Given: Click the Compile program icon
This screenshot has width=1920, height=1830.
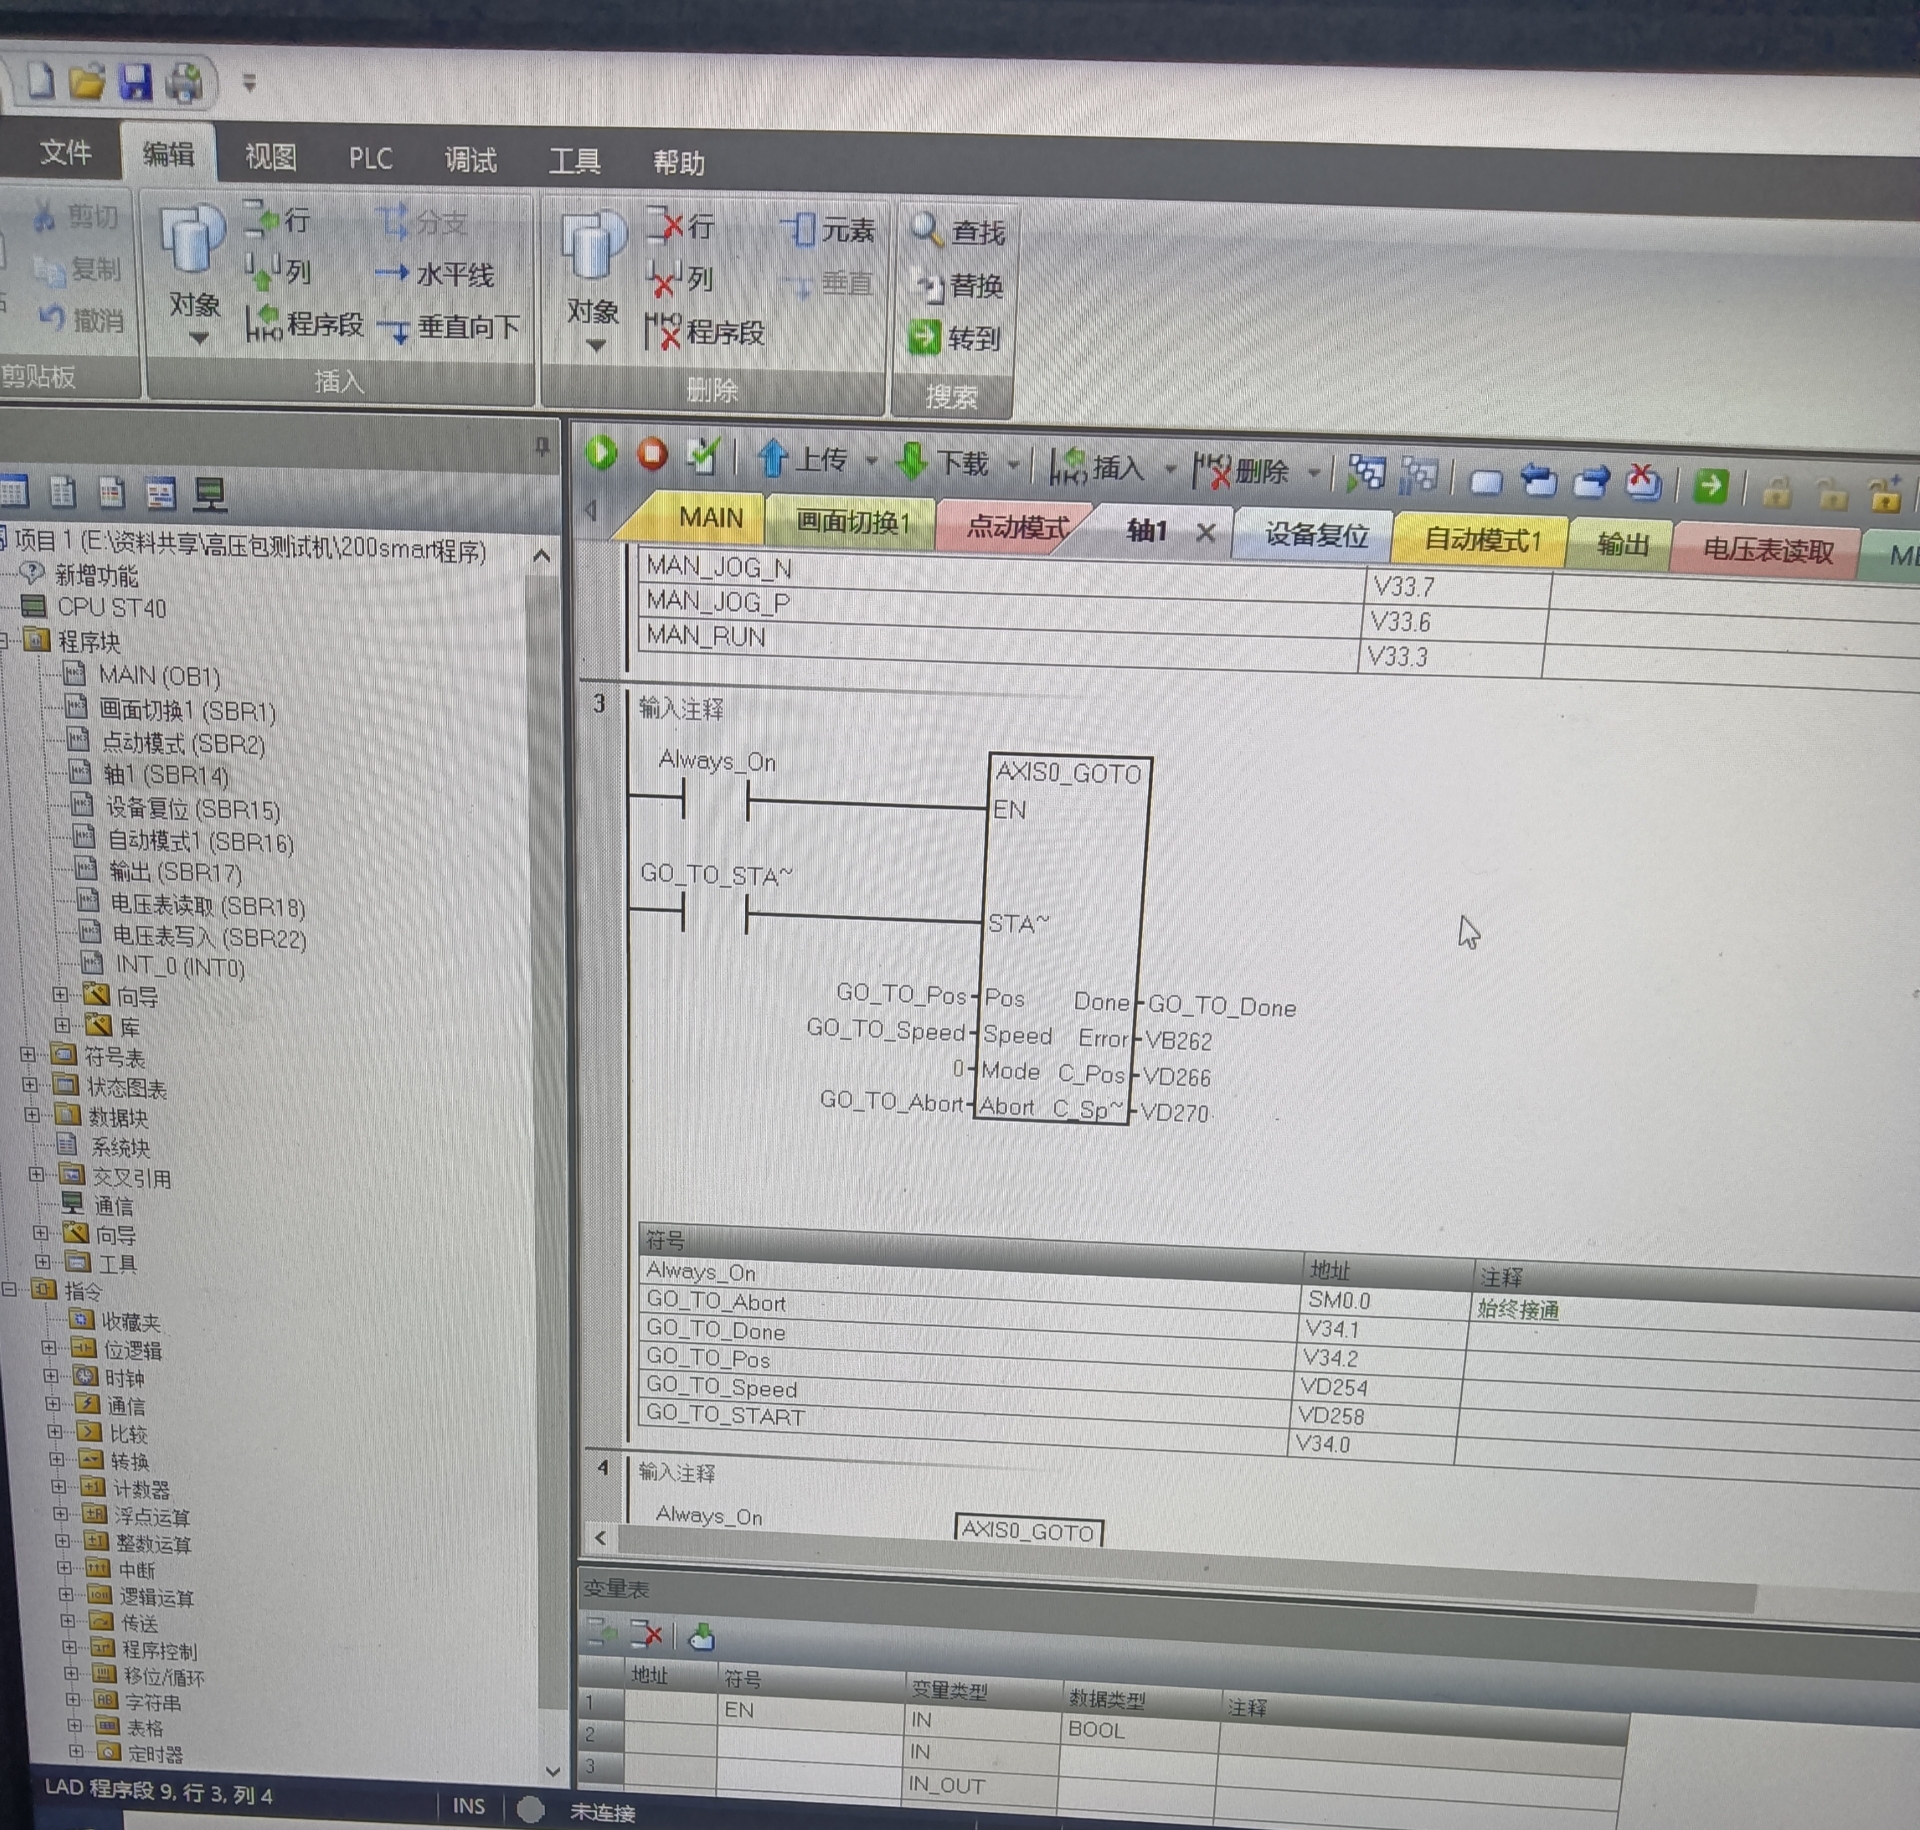Looking at the screenshot, I should click(x=703, y=457).
